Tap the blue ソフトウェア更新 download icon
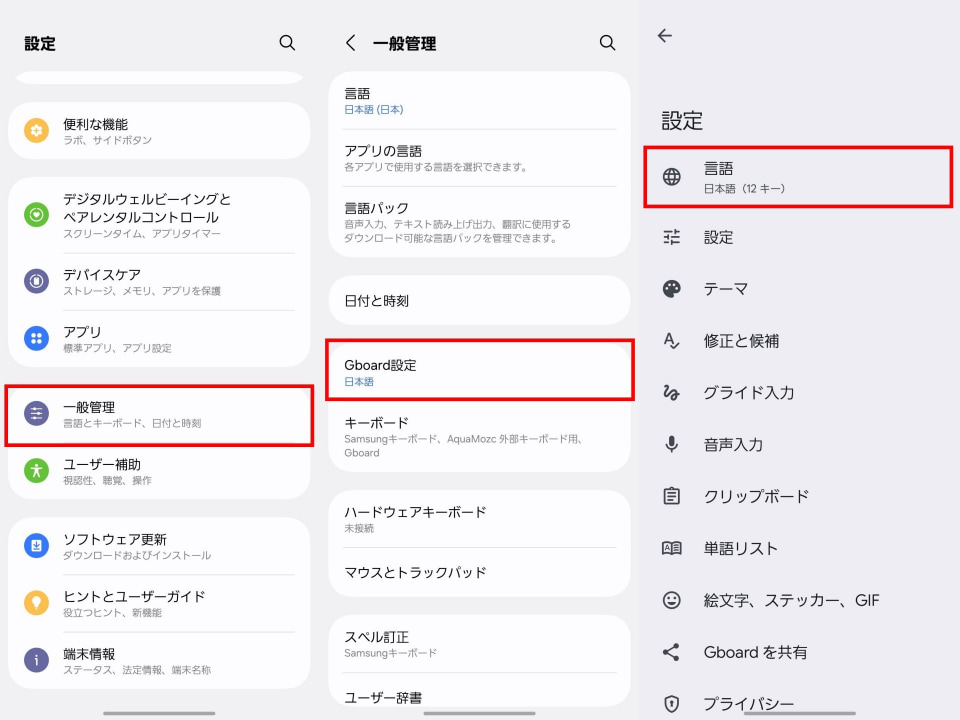This screenshot has height=720, width=960. coord(37,546)
